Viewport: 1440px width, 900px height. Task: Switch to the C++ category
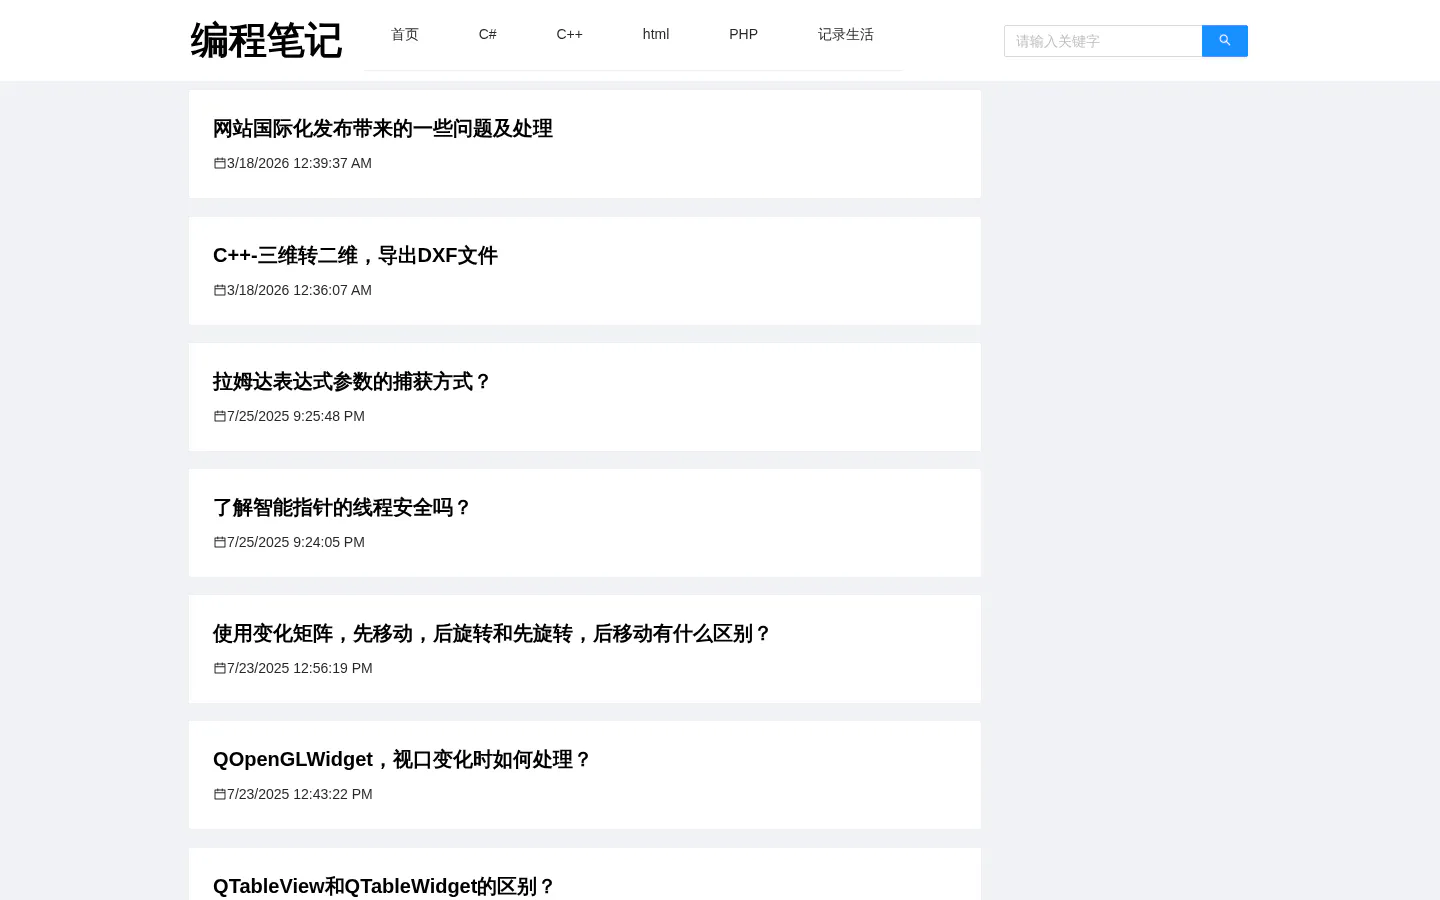point(570,34)
